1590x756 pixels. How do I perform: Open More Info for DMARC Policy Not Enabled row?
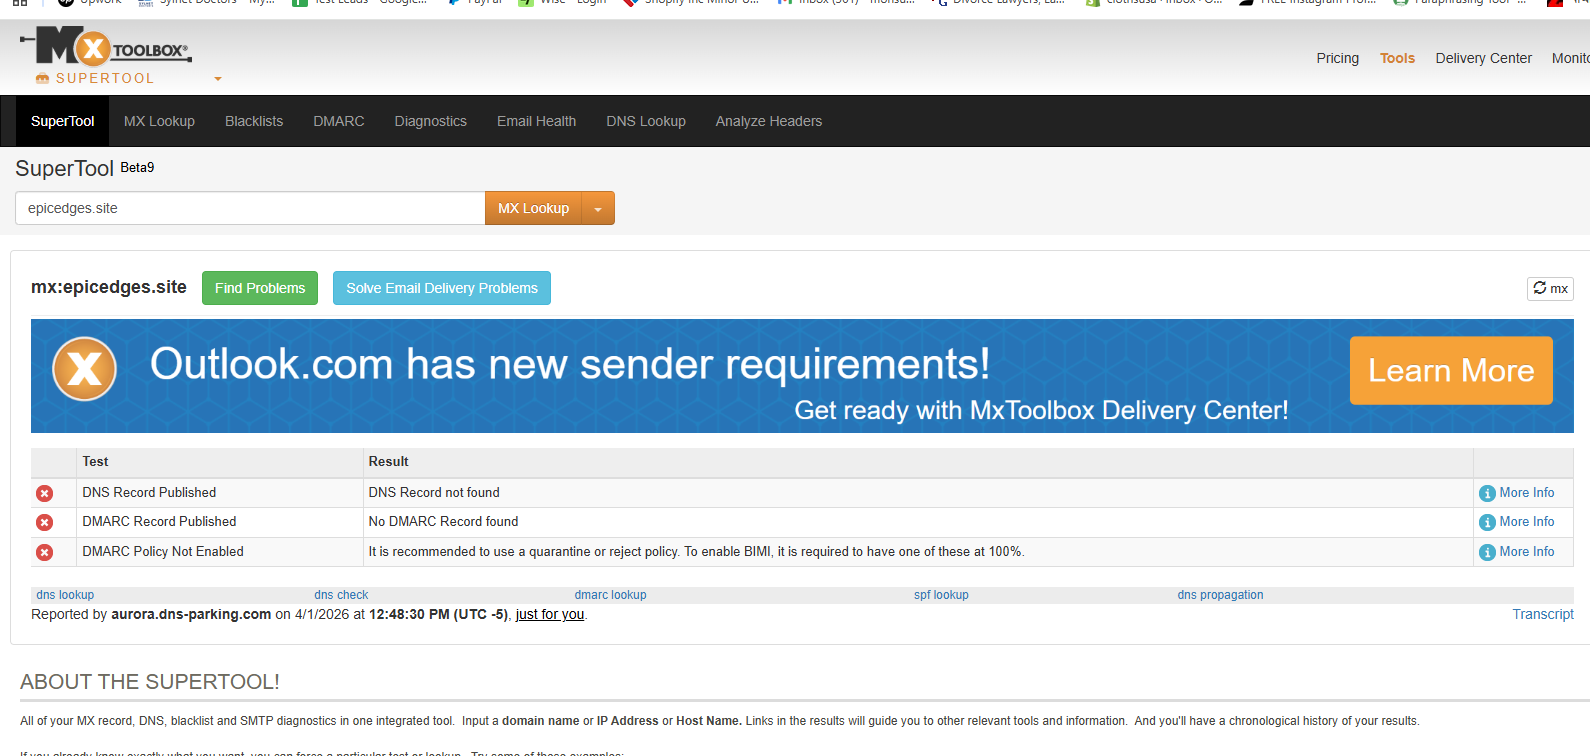(x=1517, y=552)
